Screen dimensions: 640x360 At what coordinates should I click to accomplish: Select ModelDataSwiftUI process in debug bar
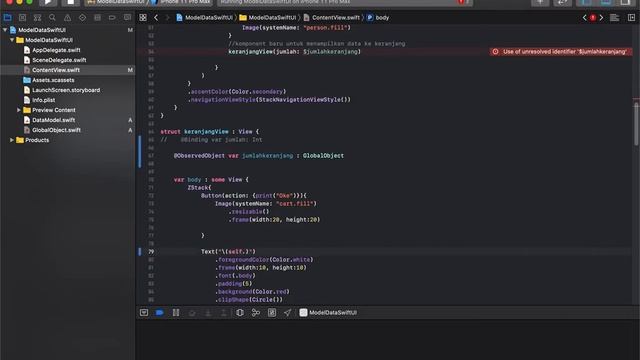point(329,313)
